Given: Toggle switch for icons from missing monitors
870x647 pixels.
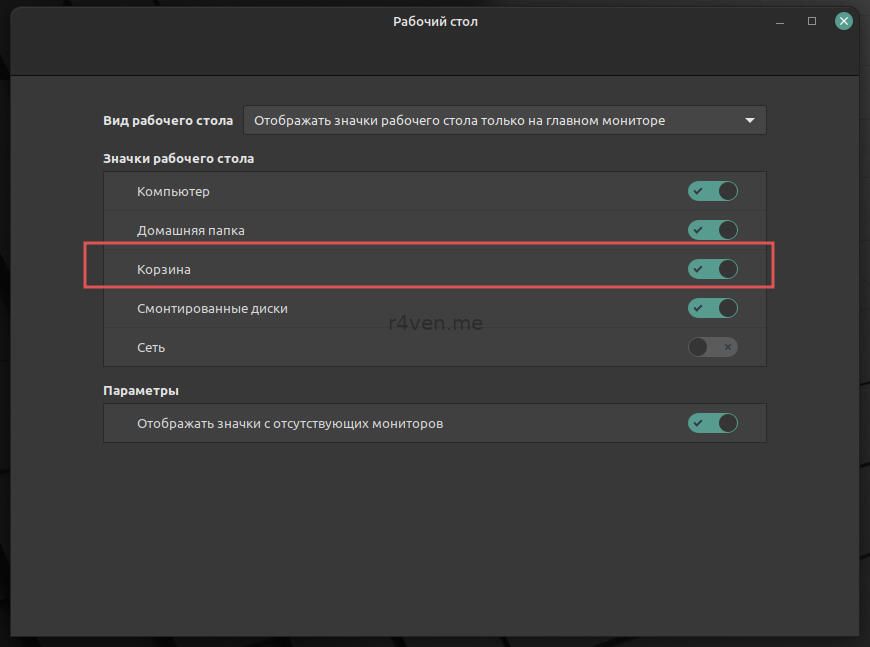Looking at the screenshot, I should point(712,423).
